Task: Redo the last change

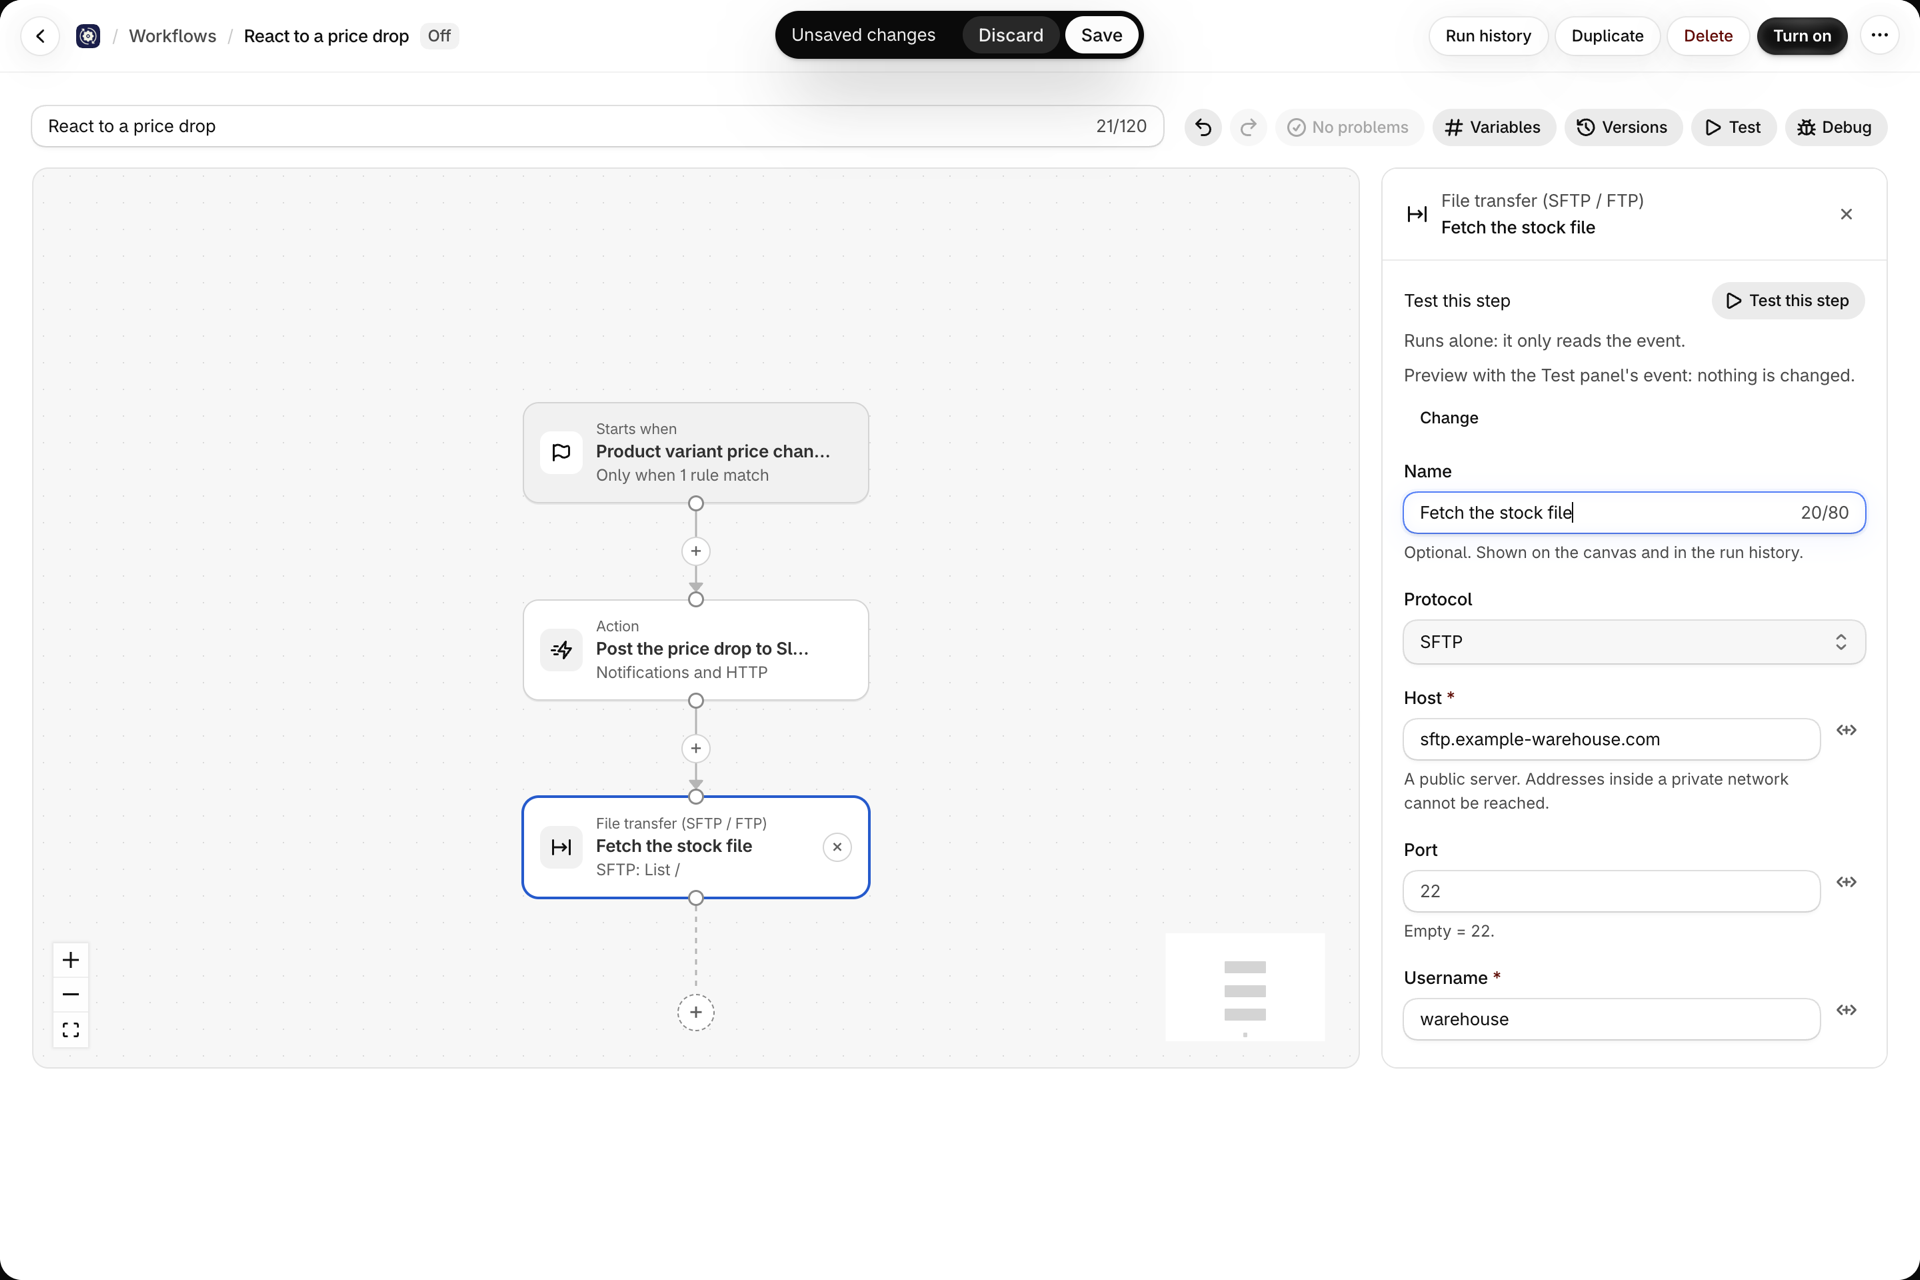Action: pyautogui.click(x=1248, y=127)
